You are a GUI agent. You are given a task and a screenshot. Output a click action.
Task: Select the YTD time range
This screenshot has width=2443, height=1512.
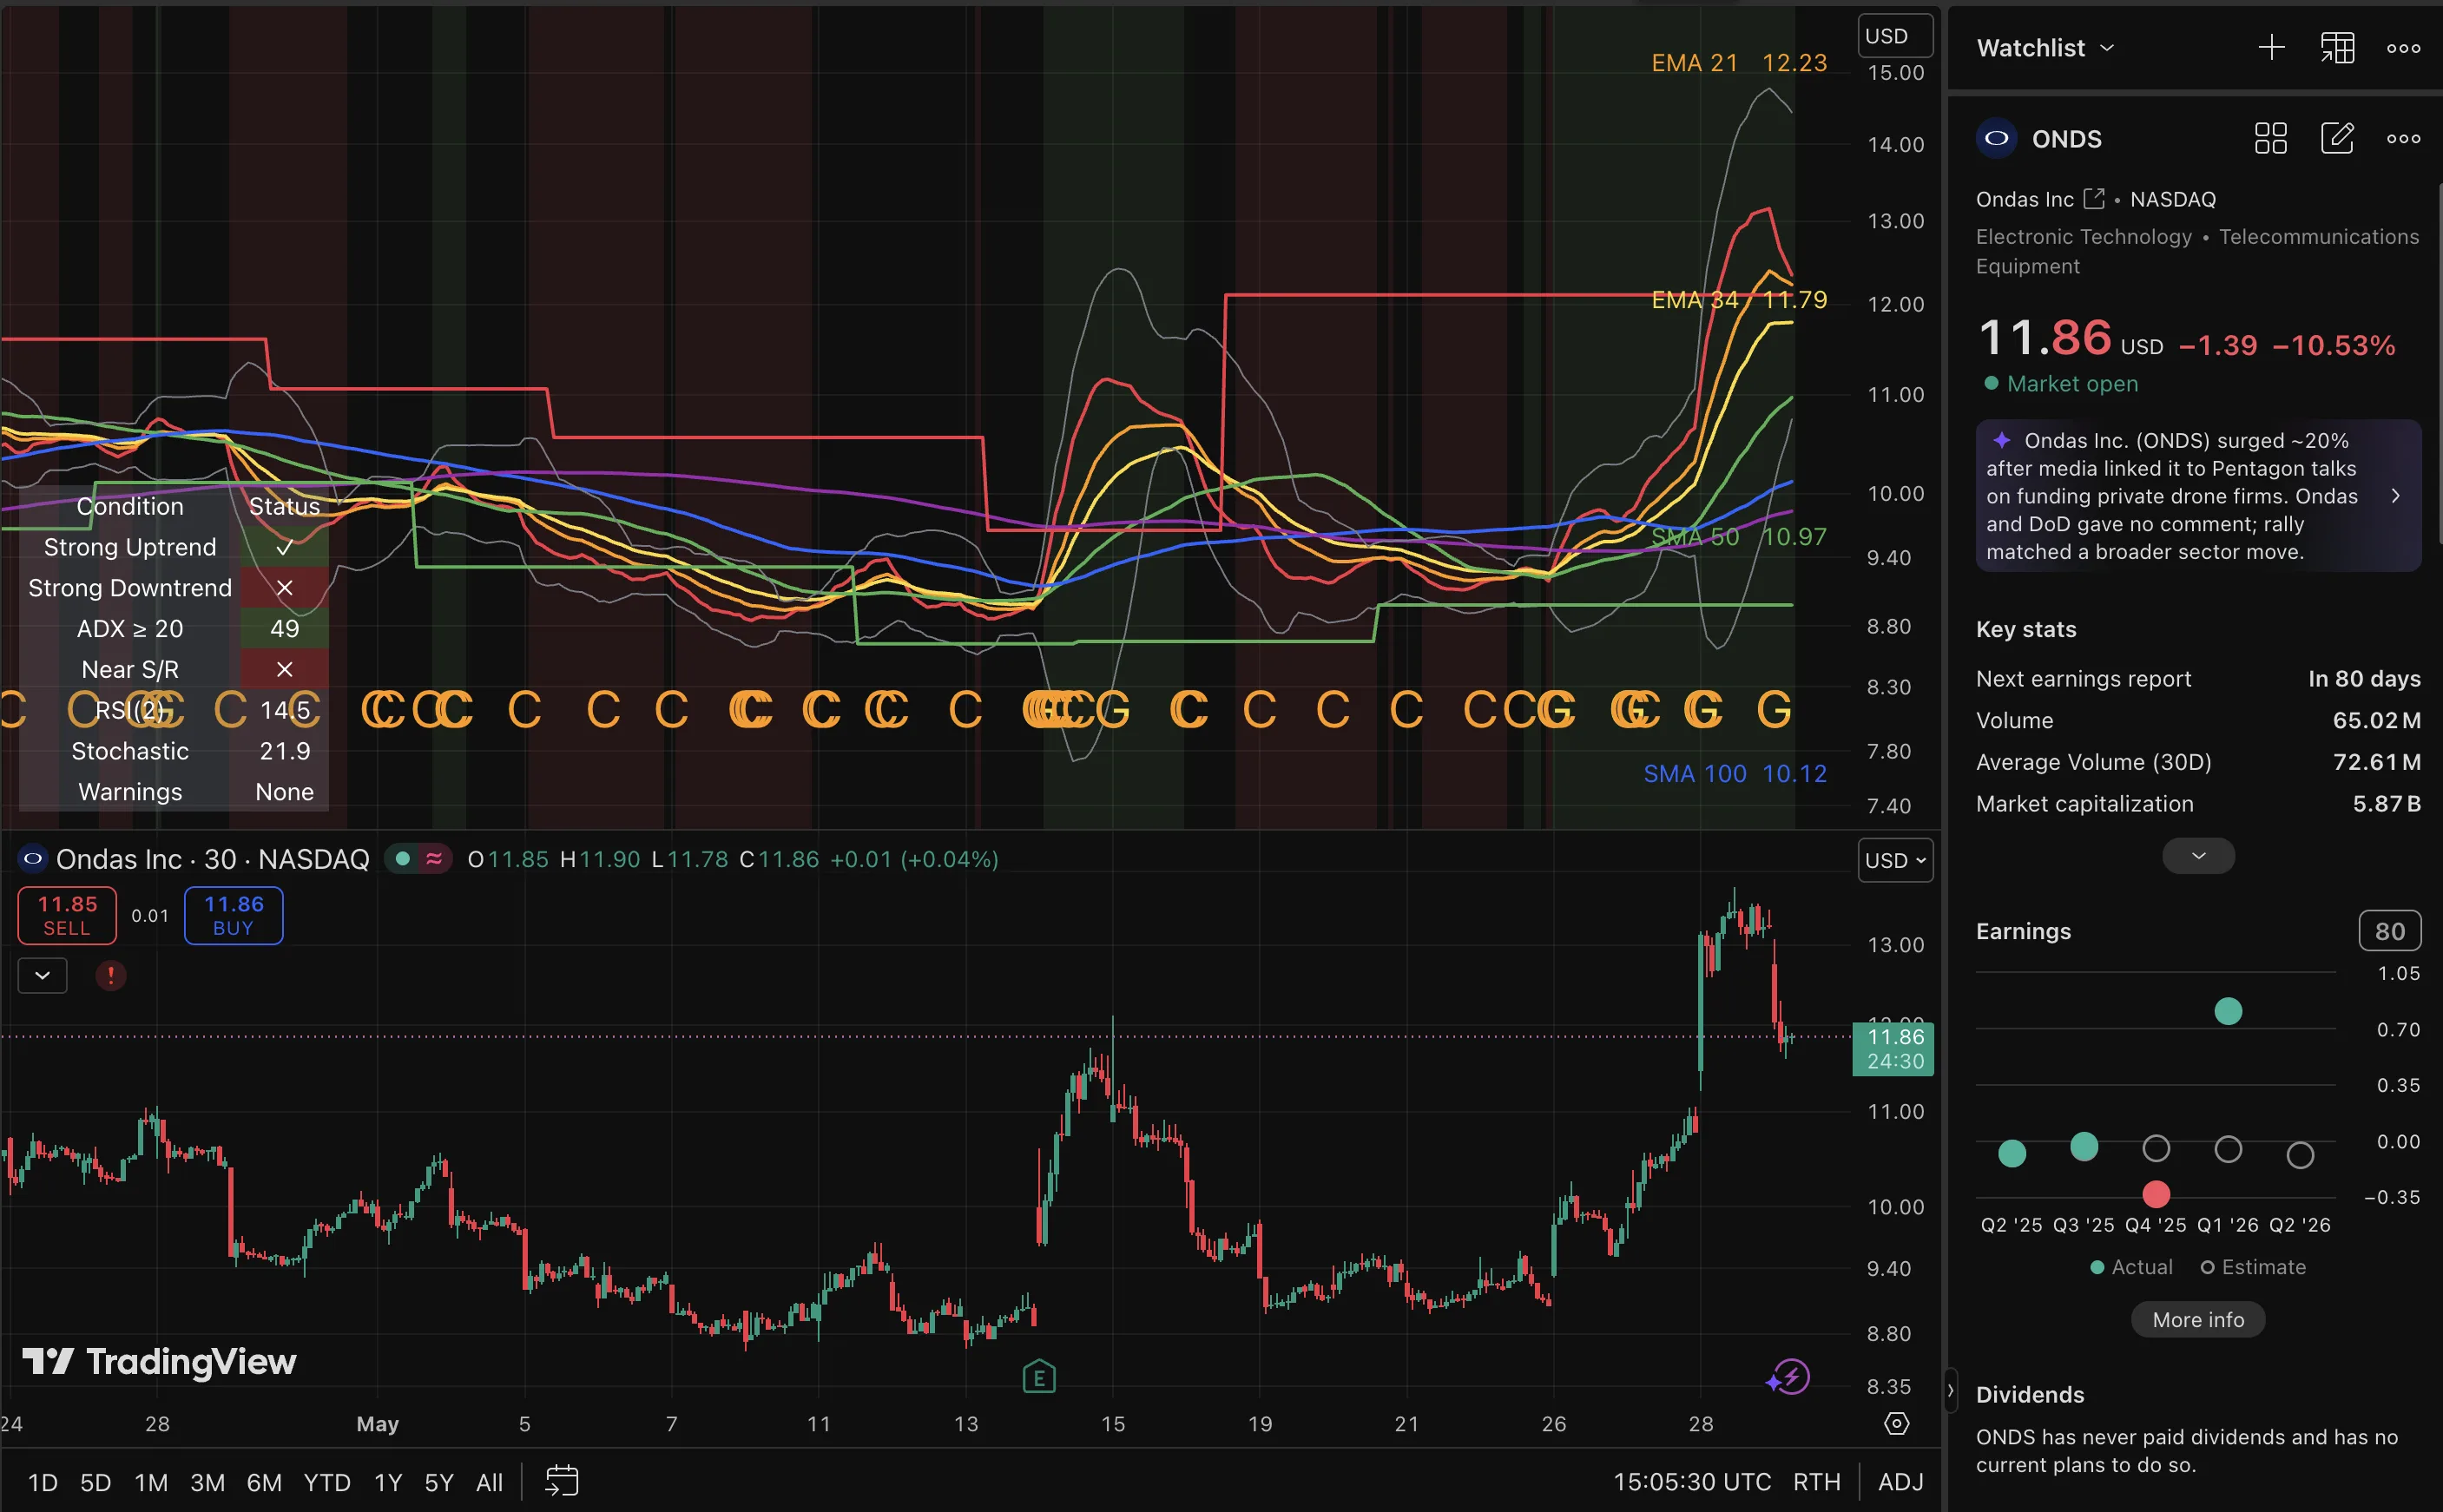327,1482
